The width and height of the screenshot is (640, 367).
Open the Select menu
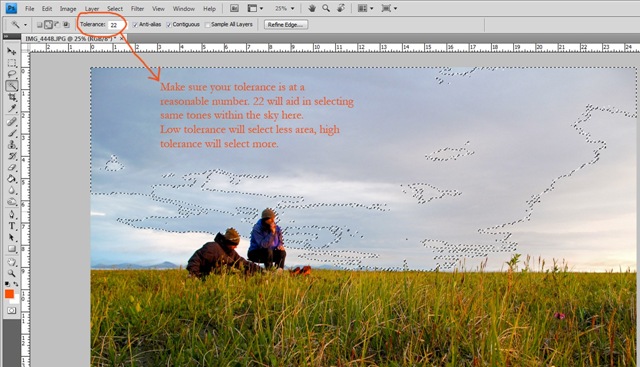(x=115, y=9)
